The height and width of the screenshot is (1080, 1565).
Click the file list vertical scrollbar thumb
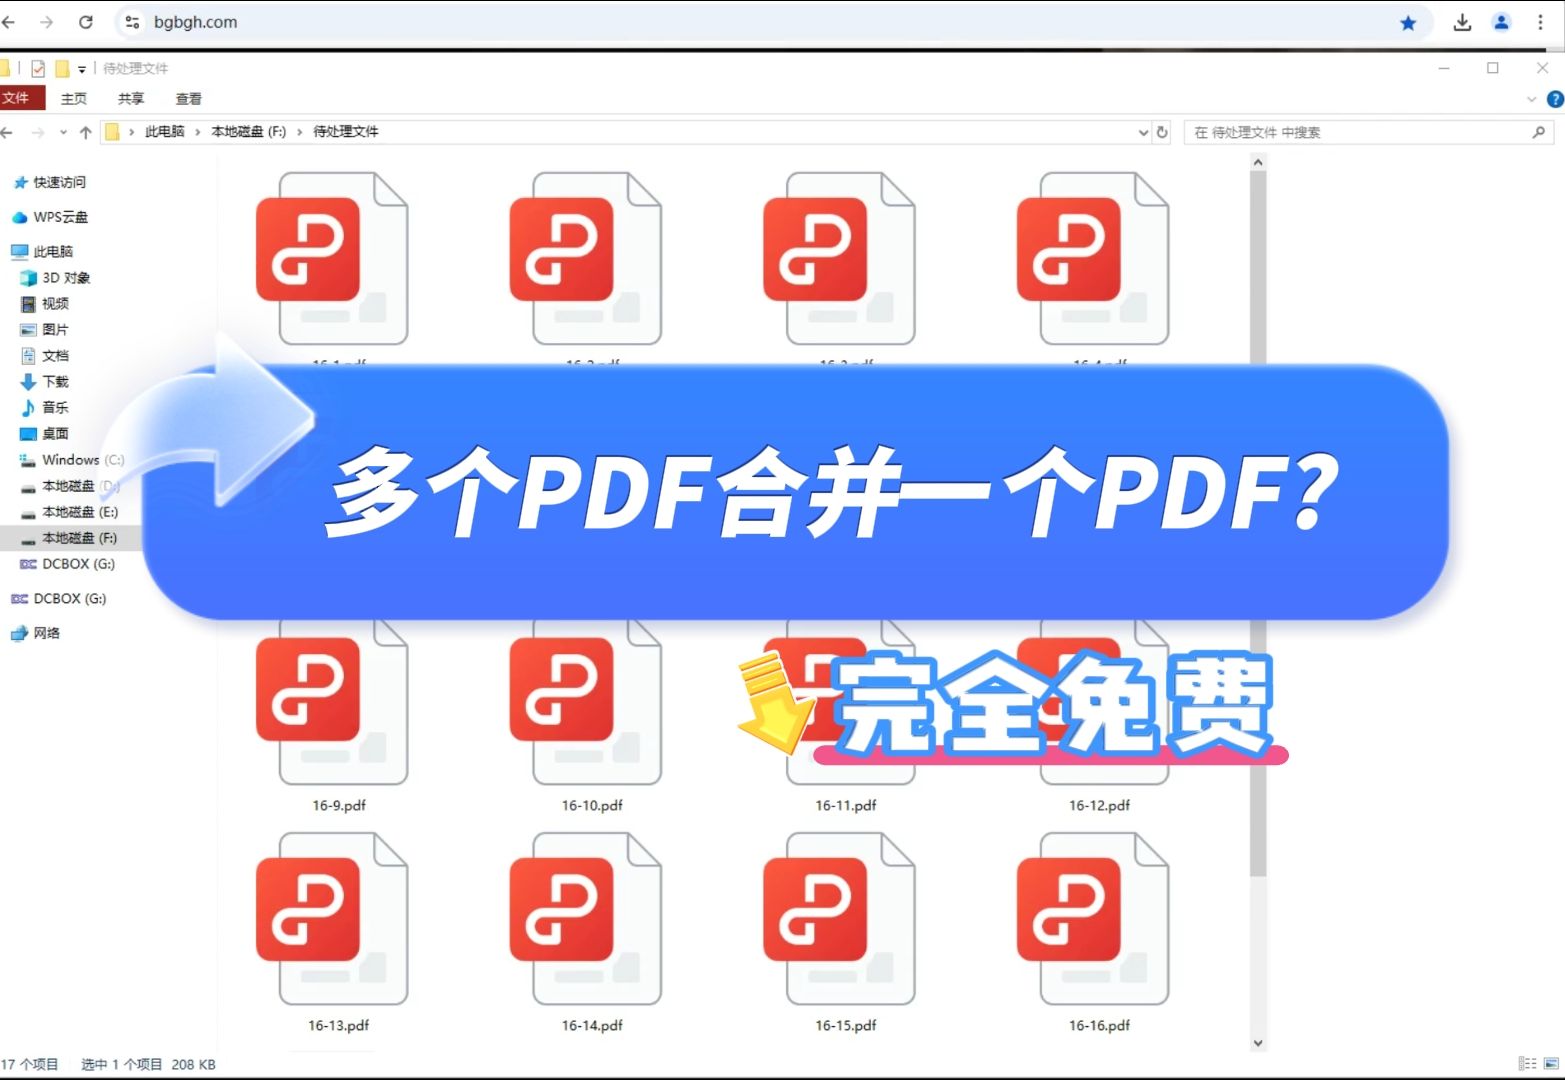[x=1258, y=524]
